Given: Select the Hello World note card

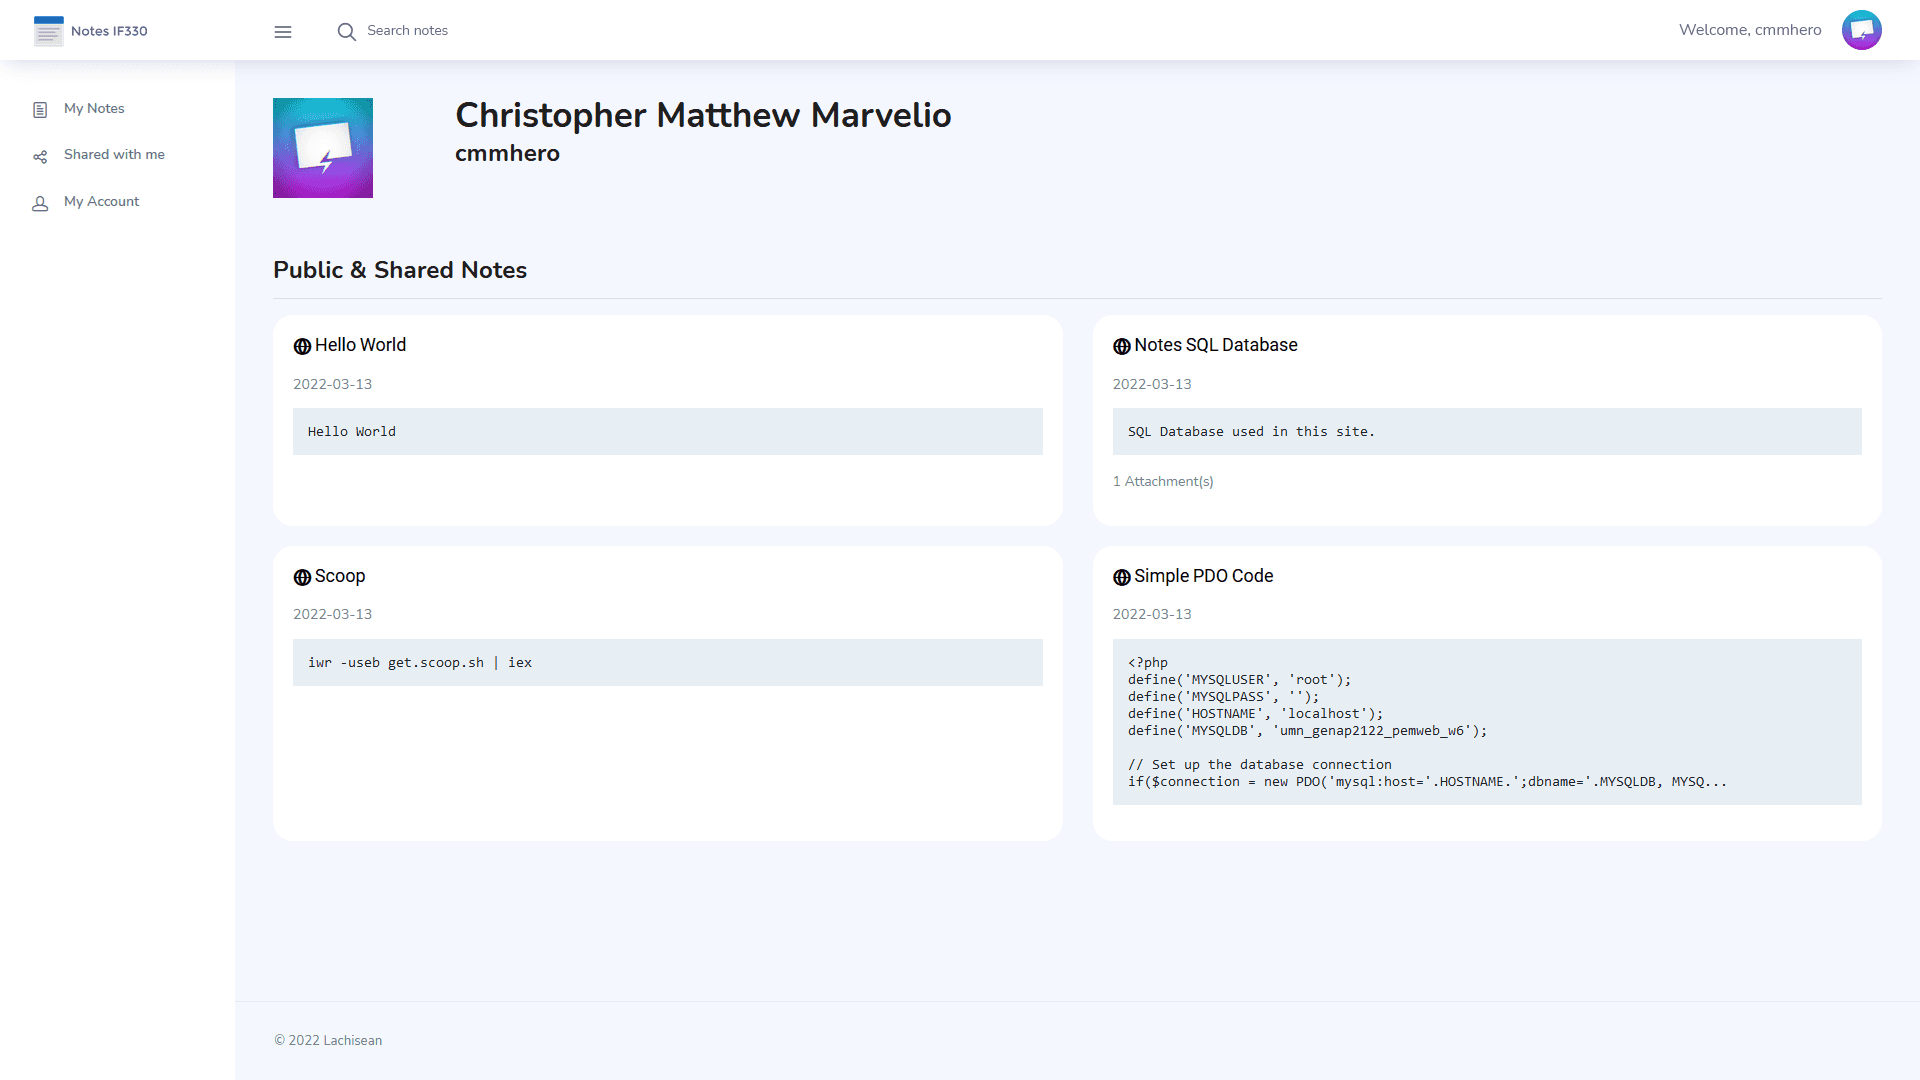Looking at the screenshot, I should point(667,420).
